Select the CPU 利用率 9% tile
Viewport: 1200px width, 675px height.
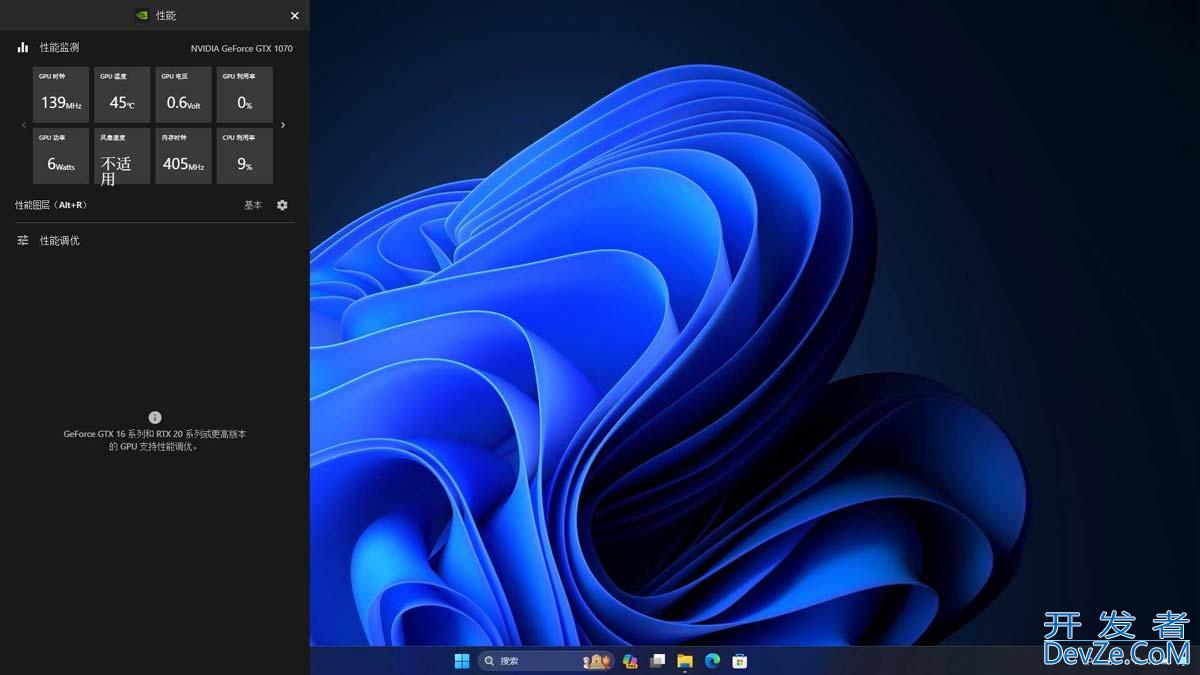click(245, 156)
